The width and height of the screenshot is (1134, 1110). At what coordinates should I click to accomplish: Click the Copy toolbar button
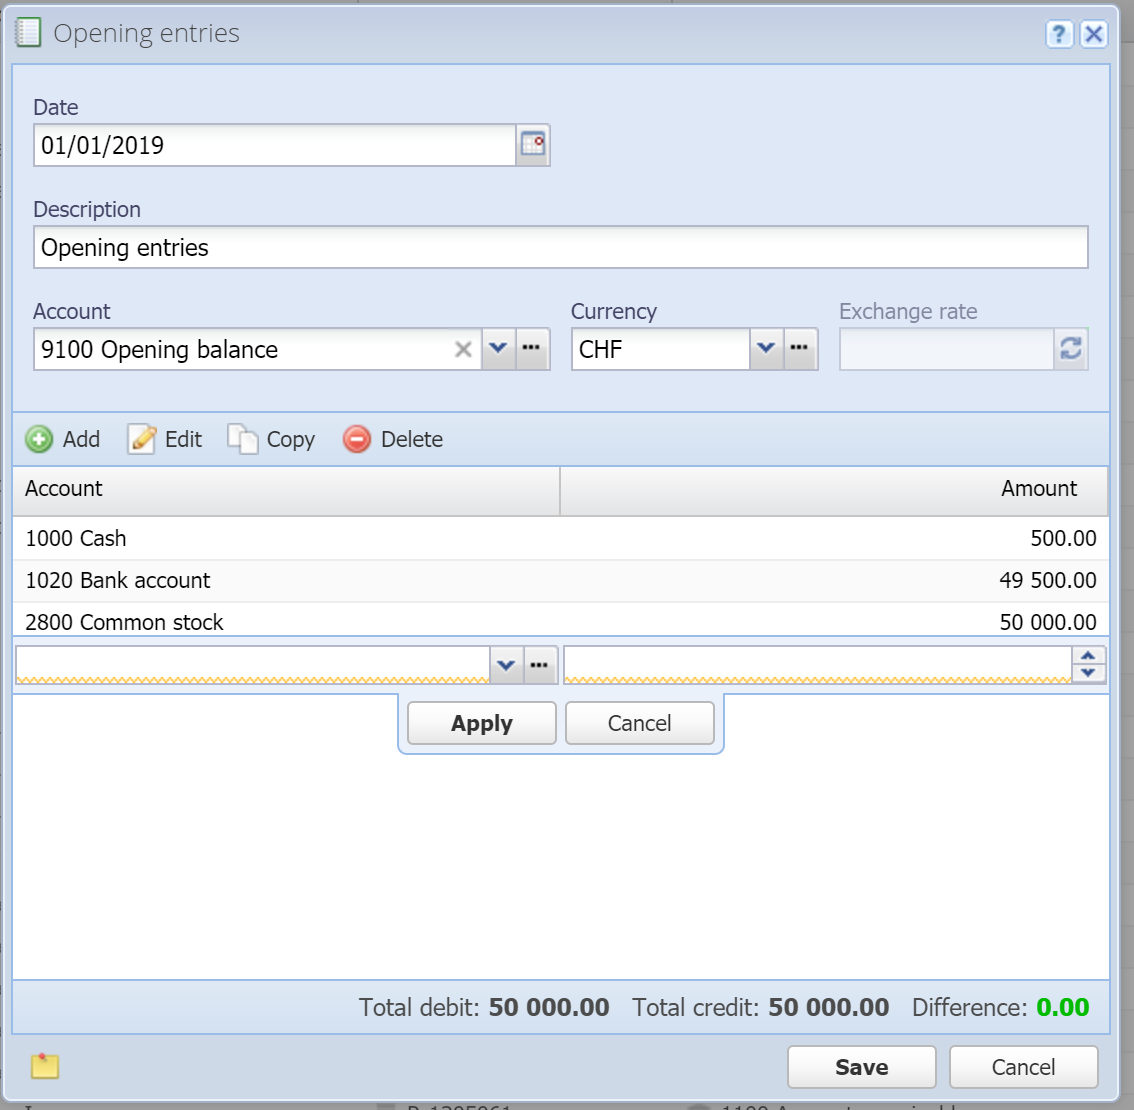(x=271, y=439)
